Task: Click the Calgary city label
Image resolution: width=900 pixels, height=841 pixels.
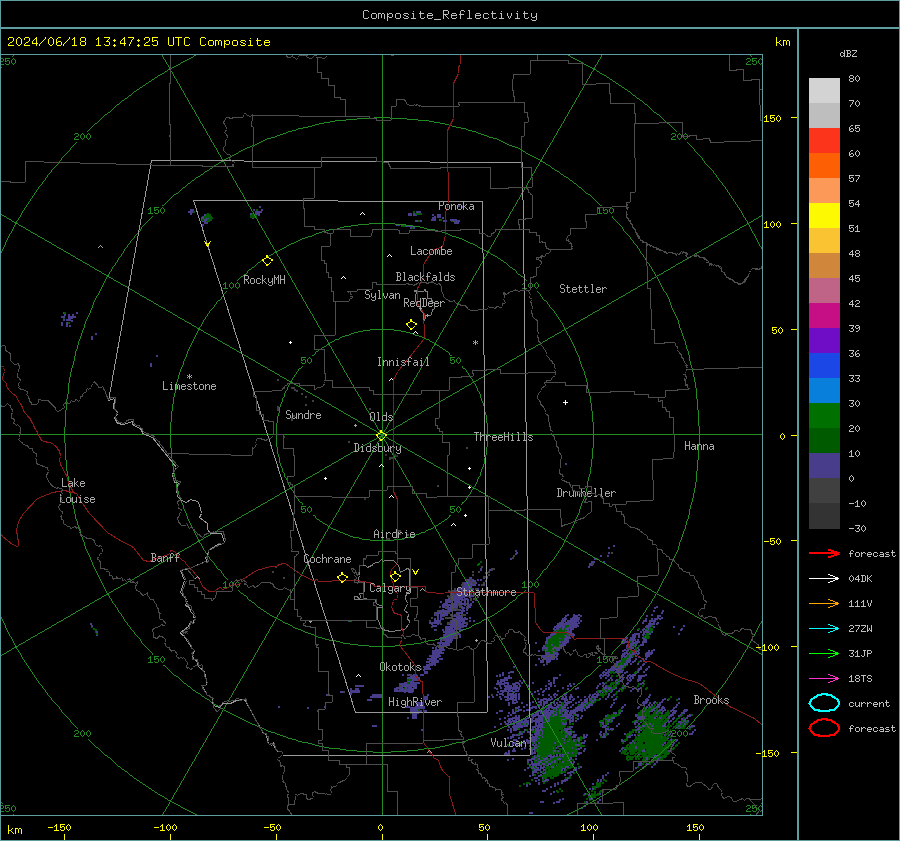Action: click(390, 588)
